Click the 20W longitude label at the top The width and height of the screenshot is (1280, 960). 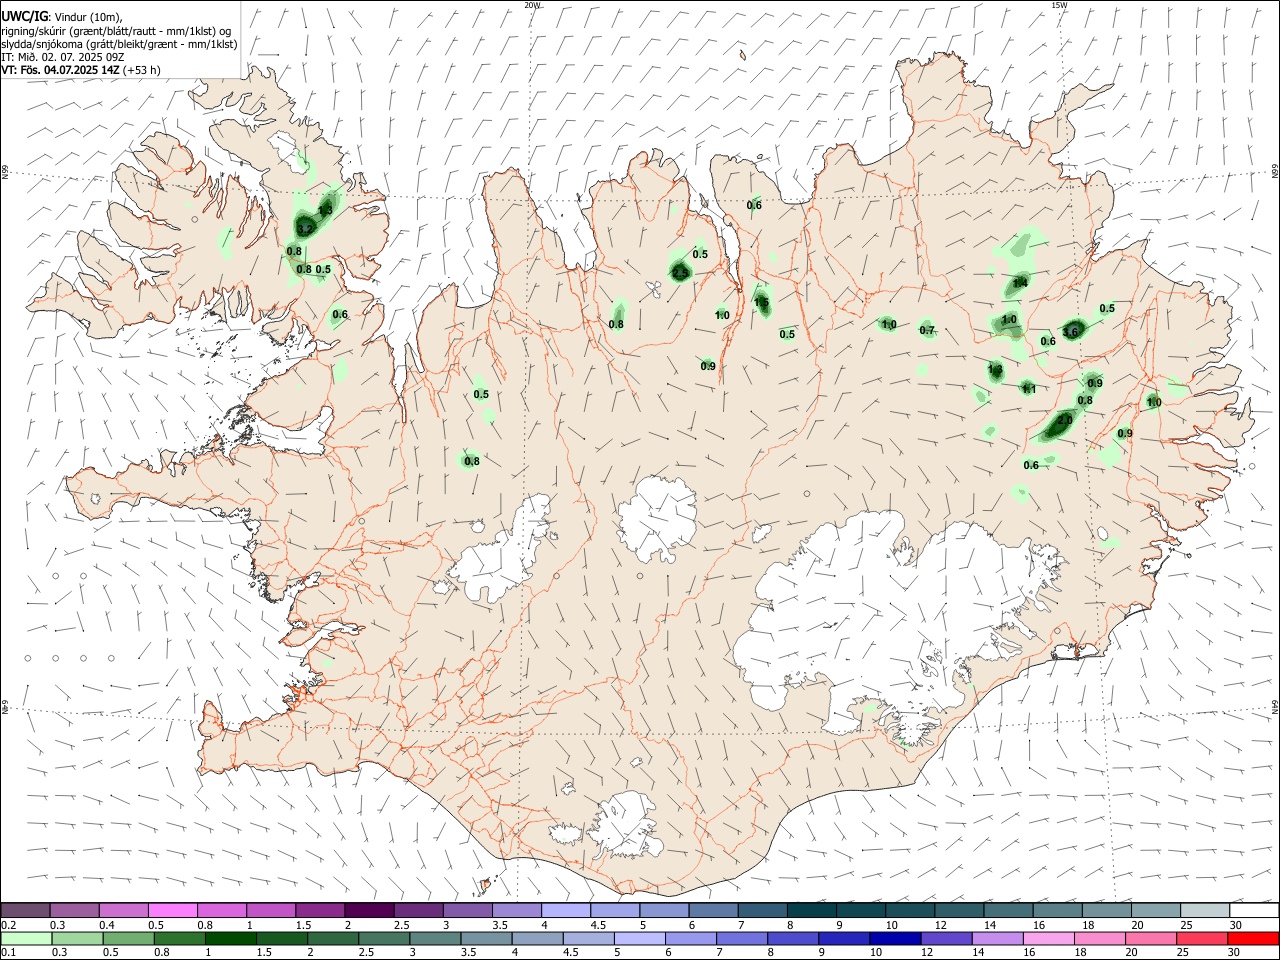pyautogui.click(x=533, y=5)
